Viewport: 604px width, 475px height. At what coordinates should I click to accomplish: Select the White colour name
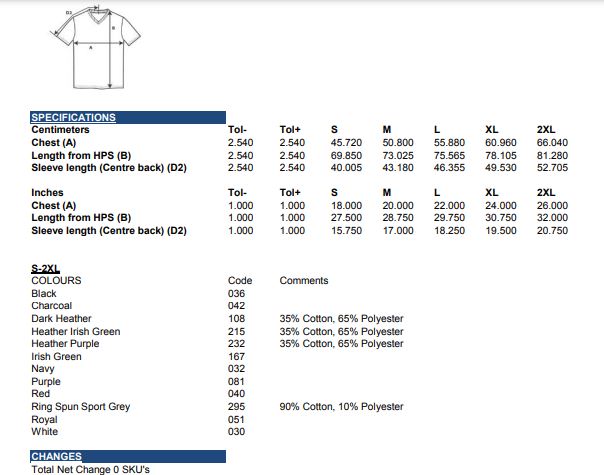tap(45, 432)
